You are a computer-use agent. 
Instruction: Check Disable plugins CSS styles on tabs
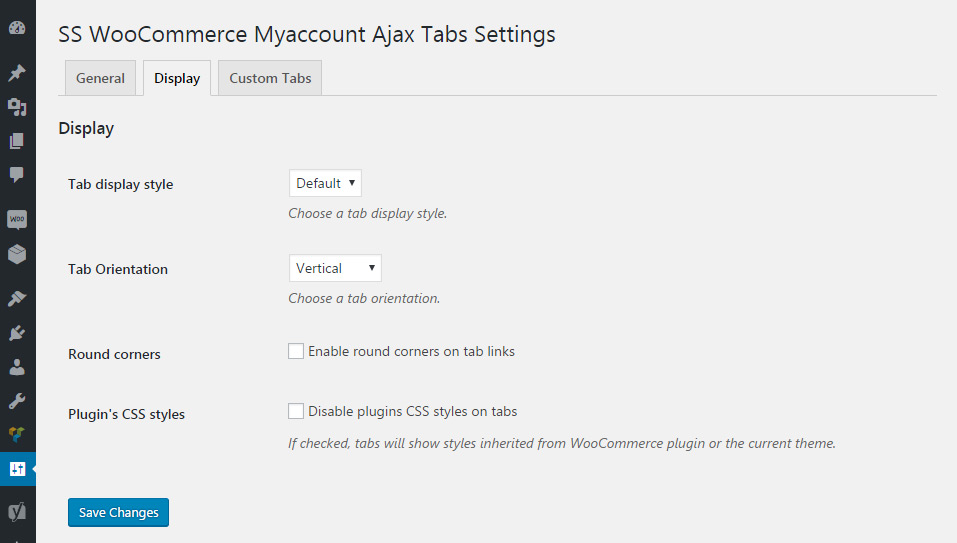[296, 411]
